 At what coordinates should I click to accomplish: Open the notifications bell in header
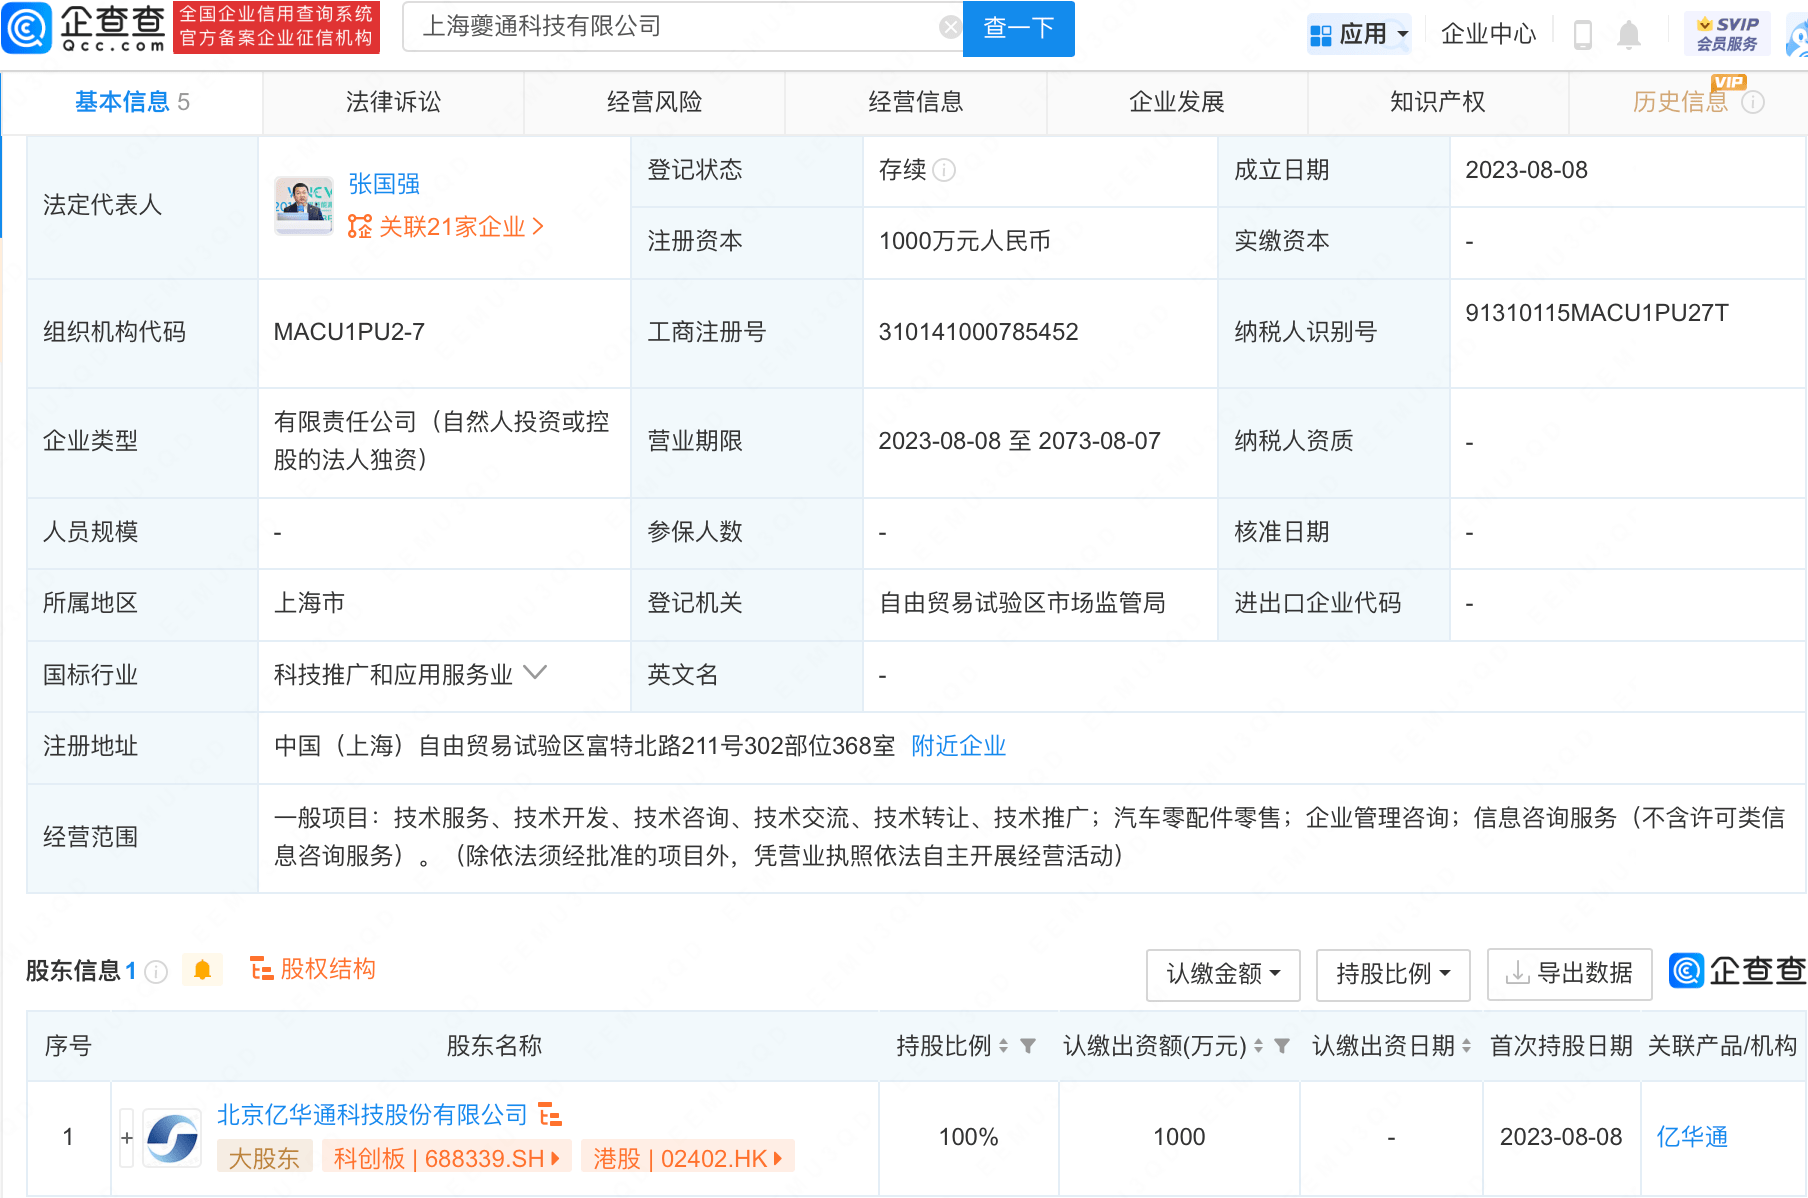pos(1629,35)
